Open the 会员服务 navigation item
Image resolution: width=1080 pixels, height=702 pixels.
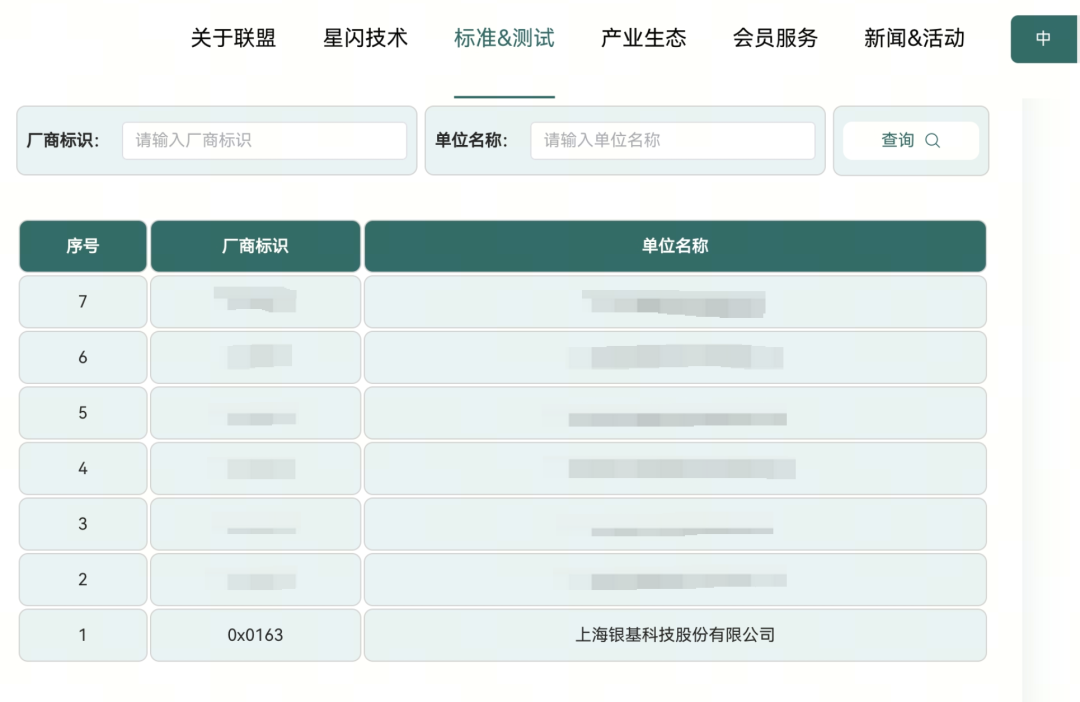(x=776, y=38)
